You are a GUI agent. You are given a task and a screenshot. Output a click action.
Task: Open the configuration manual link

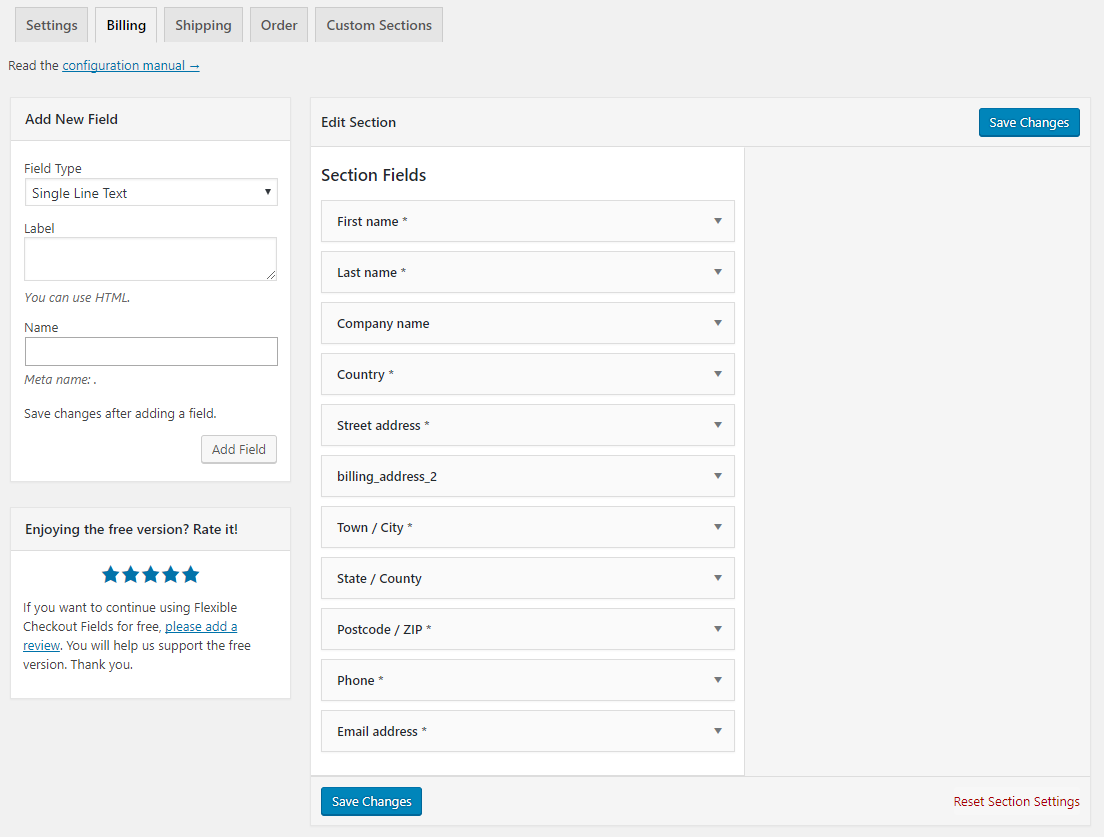point(131,65)
